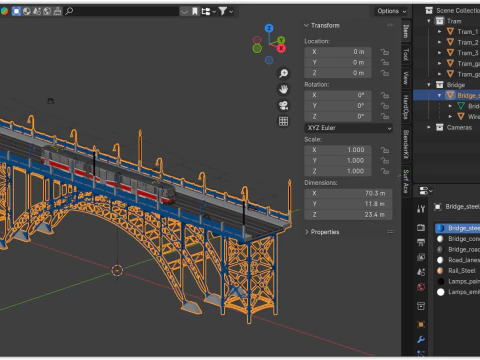Select the Rail_Steel material slot
The image size is (480, 360).
tap(457, 271)
